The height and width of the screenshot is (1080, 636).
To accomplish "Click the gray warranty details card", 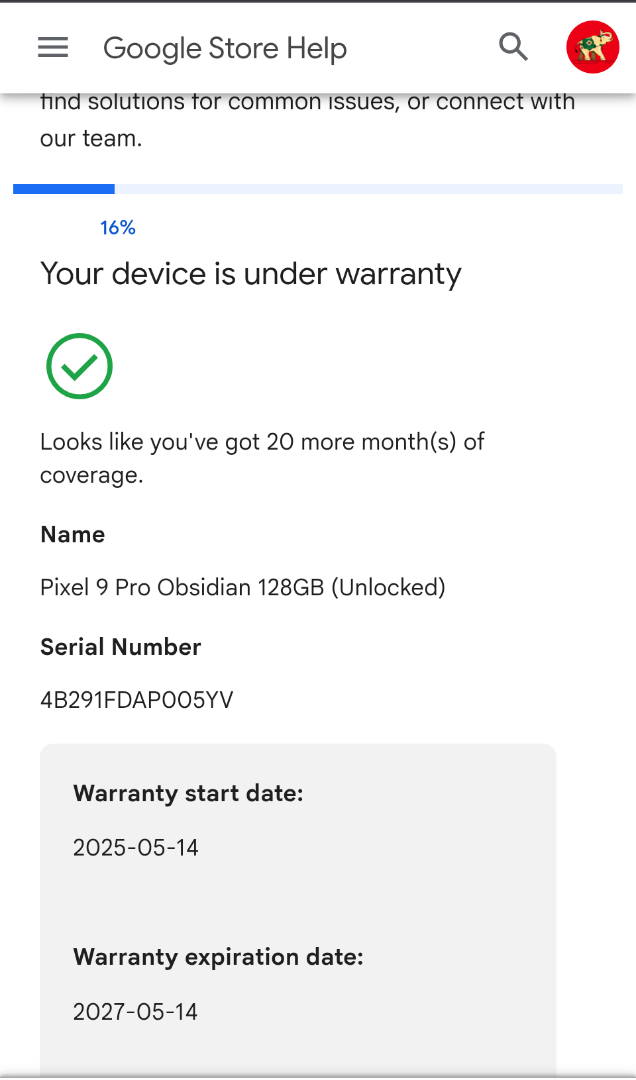I will click(x=298, y=909).
